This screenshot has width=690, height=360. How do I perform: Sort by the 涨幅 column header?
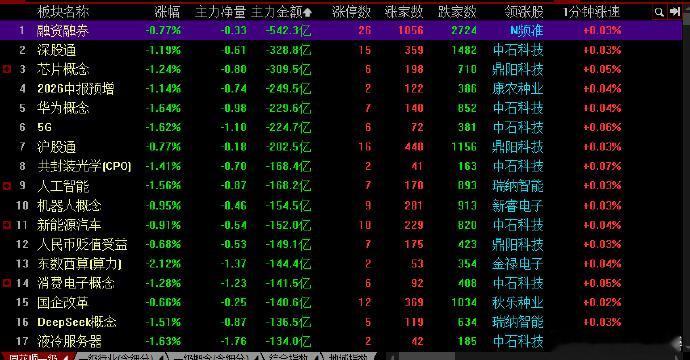(168, 12)
